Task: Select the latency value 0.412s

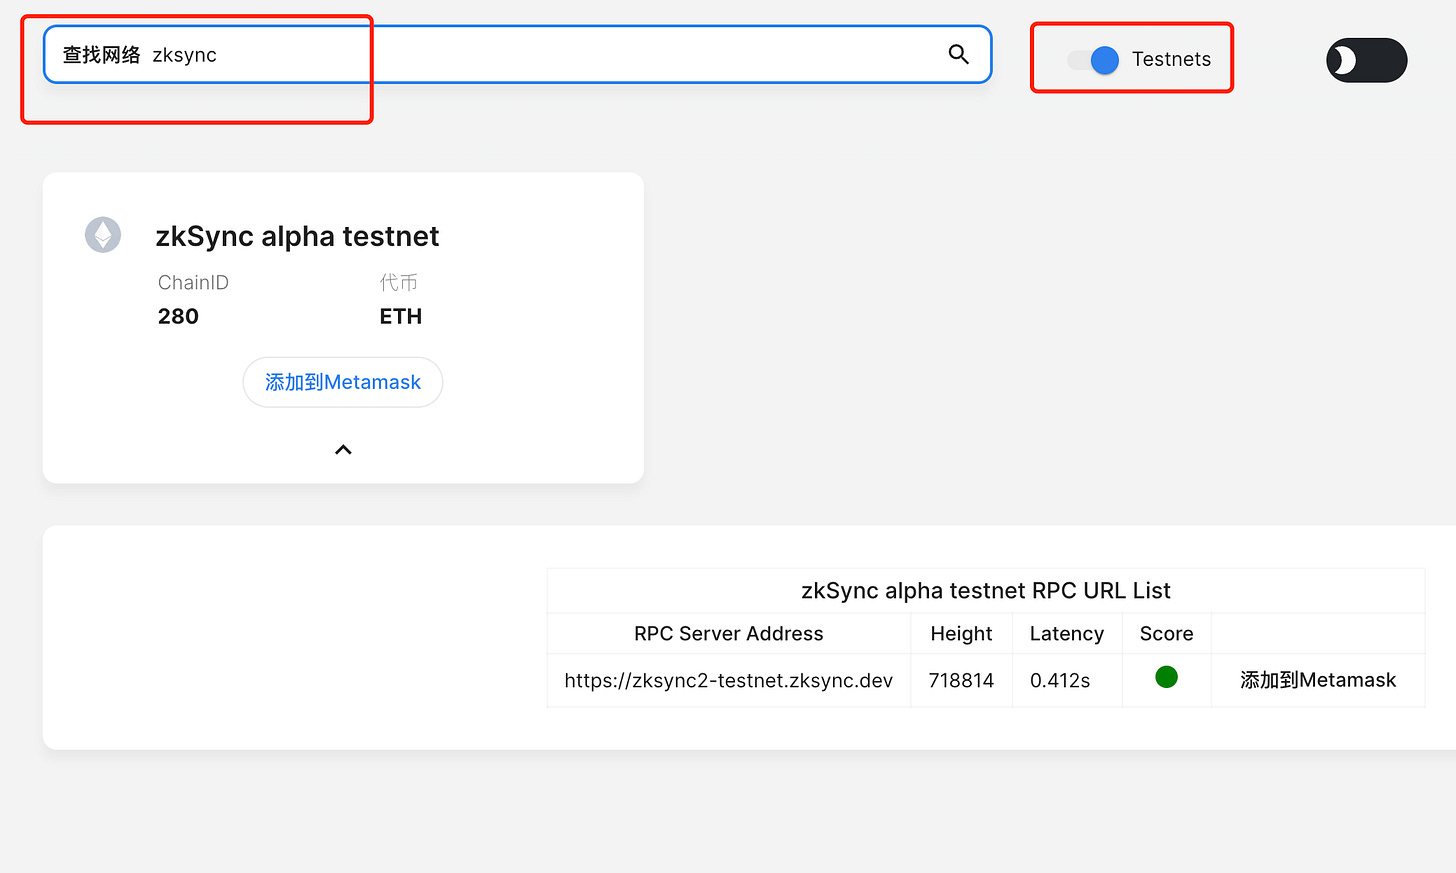Action: tap(1060, 681)
